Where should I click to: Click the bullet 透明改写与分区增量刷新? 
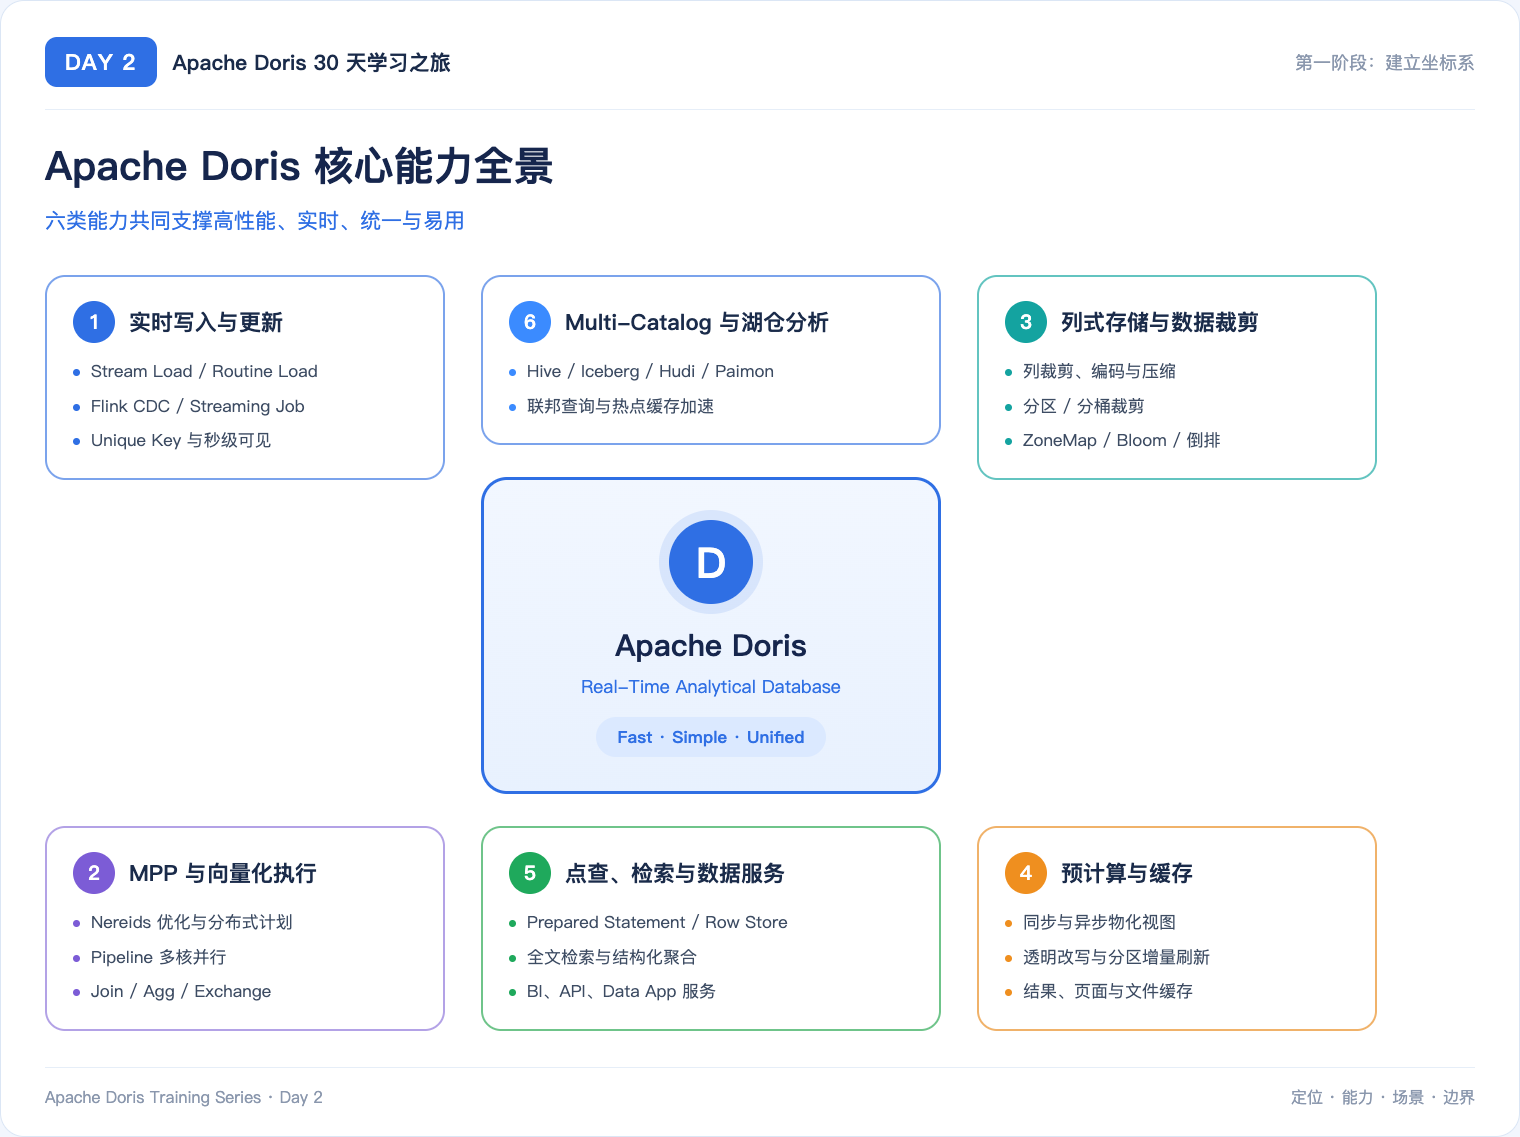pos(1116,957)
